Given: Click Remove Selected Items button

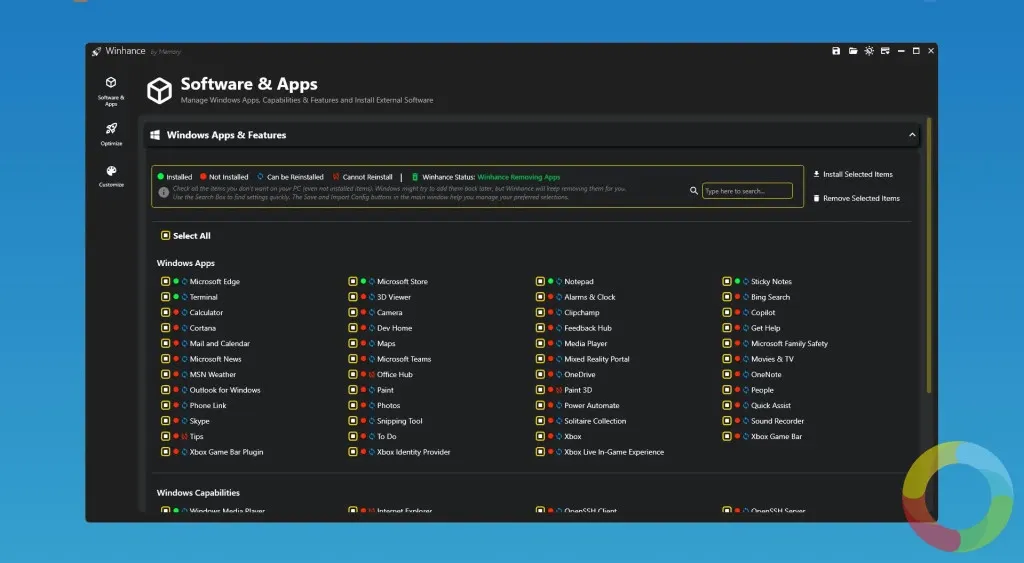Looking at the screenshot, I should click(x=856, y=199).
